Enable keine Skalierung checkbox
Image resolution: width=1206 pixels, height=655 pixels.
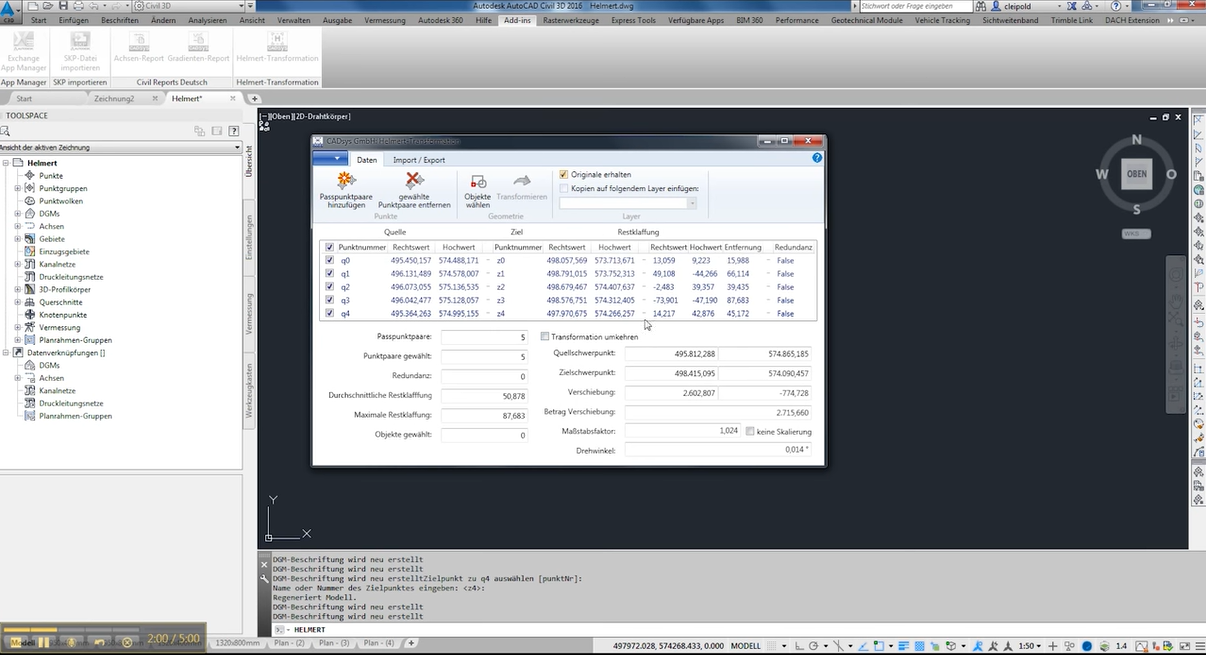click(750, 431)
